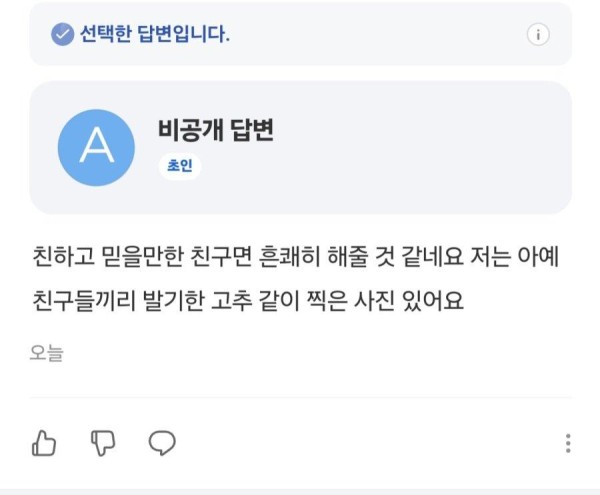Open the three-dot more options menu

tap(568, 443)
